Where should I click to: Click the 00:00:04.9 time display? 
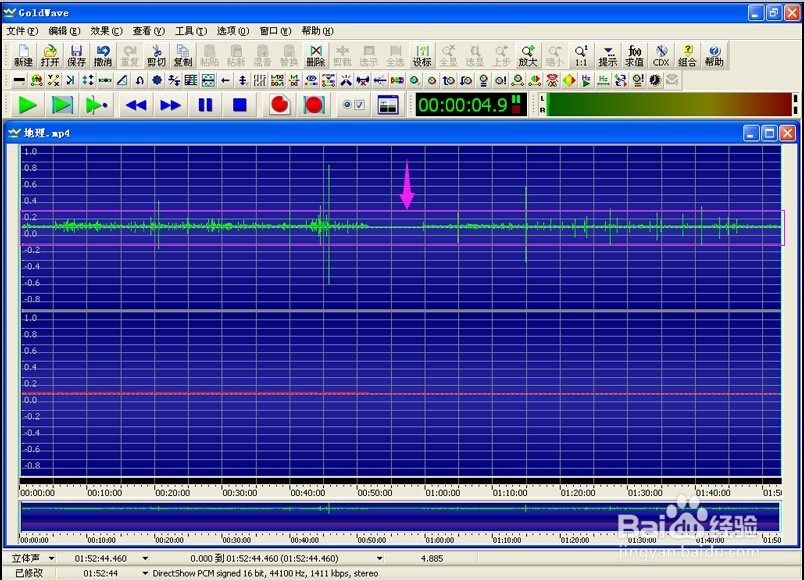(x=471, y=105)
